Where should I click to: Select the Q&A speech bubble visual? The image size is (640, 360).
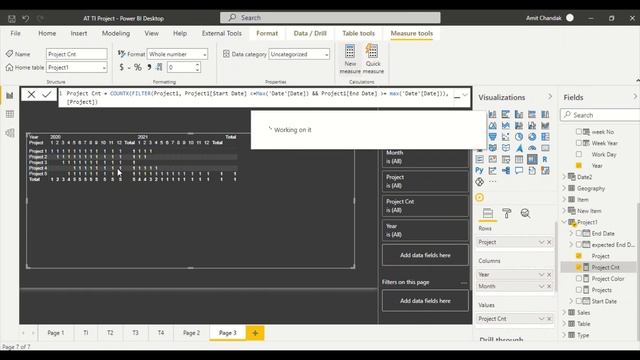pyautogui.click(x=519, y=171)
